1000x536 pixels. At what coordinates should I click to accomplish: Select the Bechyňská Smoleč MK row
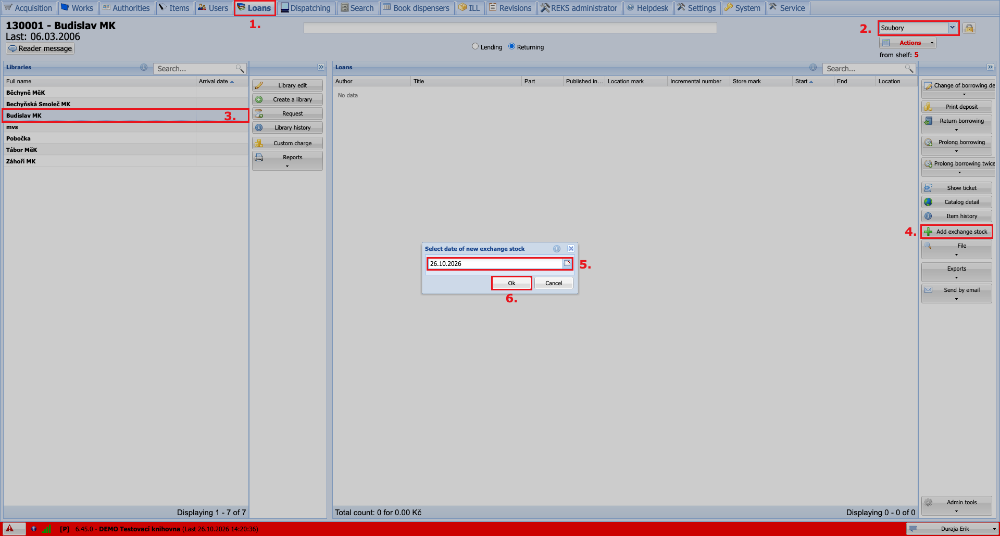(x=124, y=104)
